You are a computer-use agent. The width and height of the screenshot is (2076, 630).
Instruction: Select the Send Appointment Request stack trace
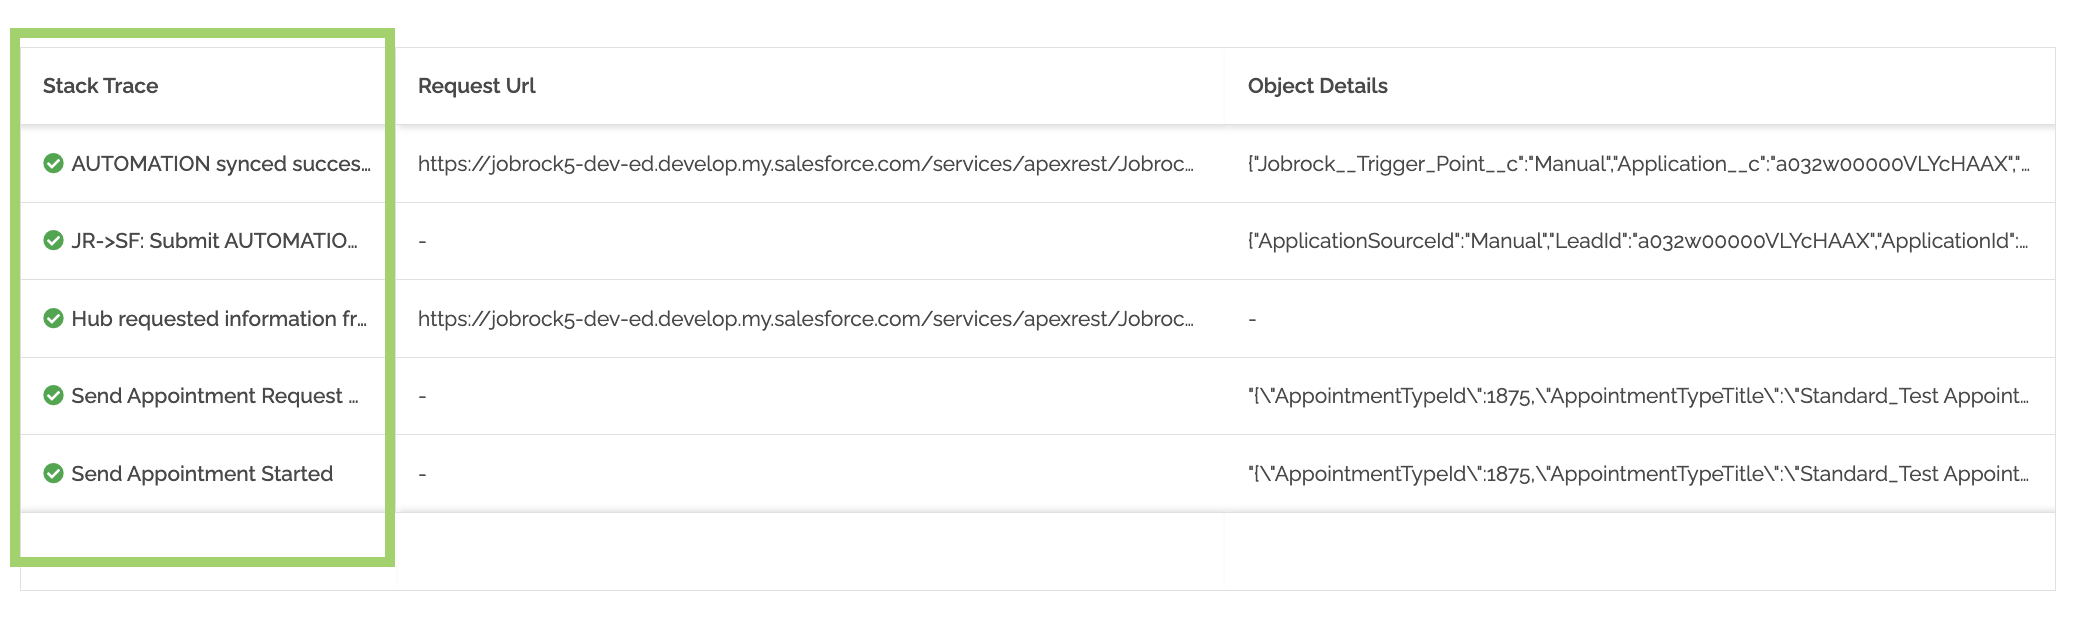tap(214, 396)
